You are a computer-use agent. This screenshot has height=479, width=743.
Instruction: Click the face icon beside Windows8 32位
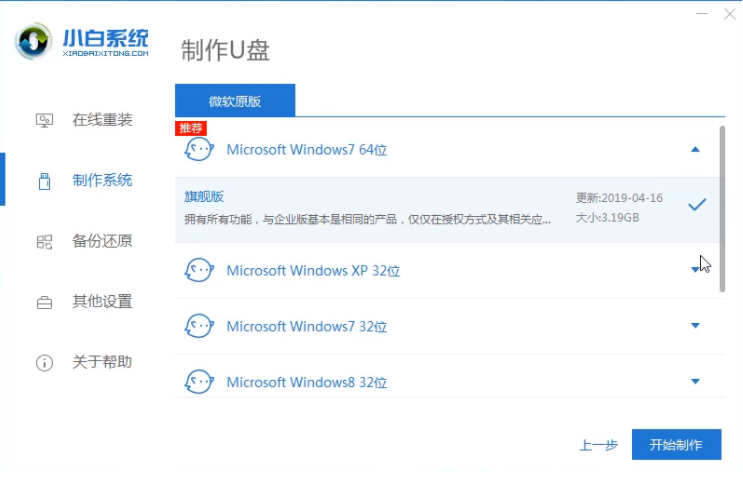click(x=199, y=382)
